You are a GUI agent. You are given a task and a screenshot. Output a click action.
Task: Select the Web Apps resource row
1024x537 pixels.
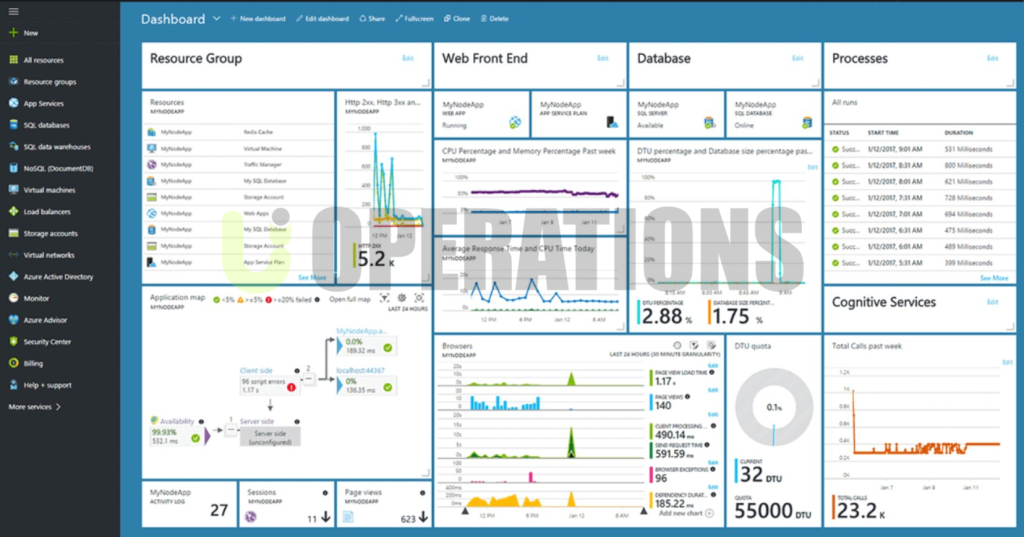click(x=238, y=213)
